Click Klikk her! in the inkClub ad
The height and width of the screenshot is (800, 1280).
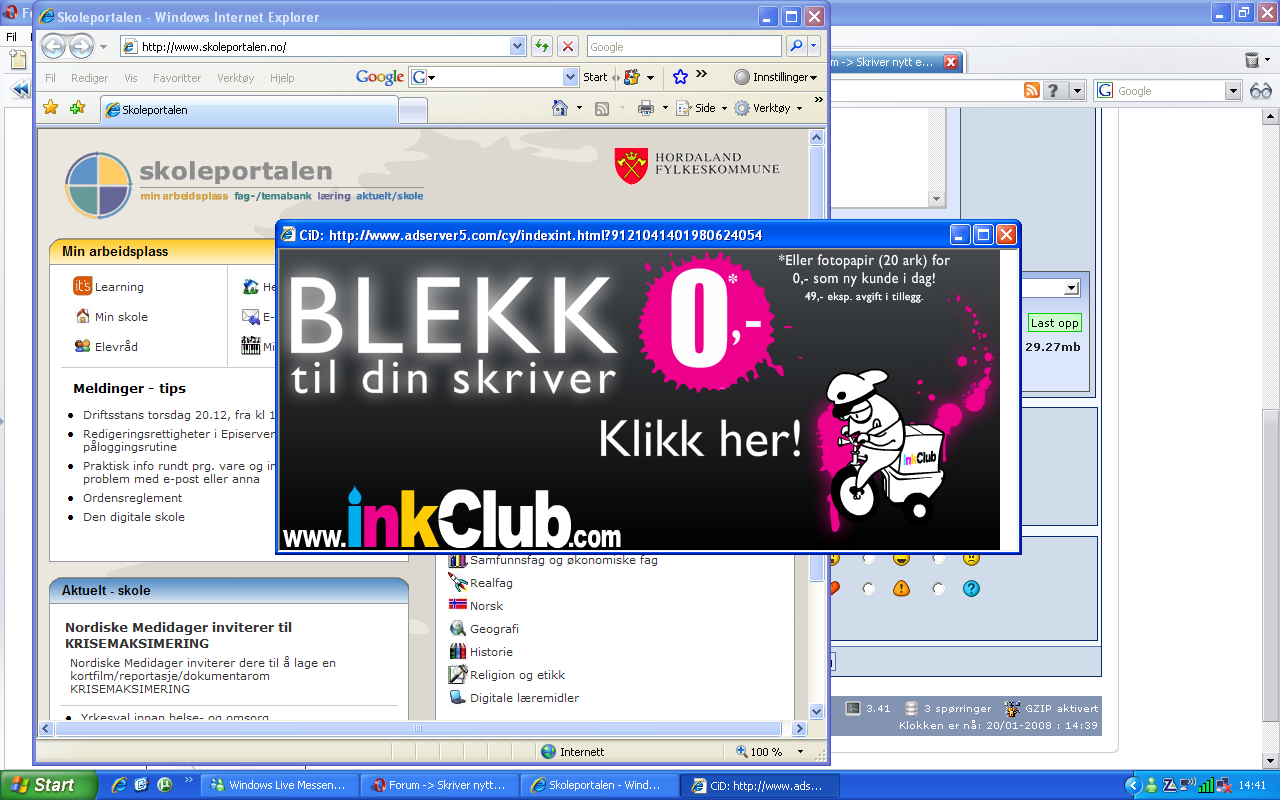click(700, 438)
